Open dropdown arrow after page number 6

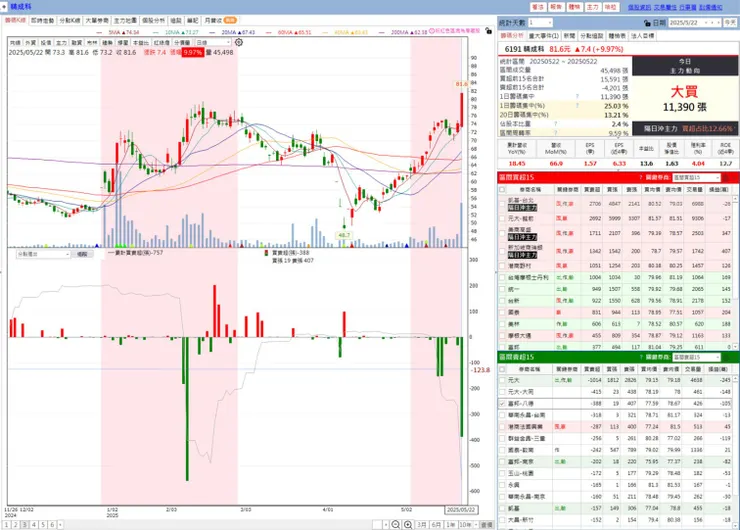click(60, 524)
